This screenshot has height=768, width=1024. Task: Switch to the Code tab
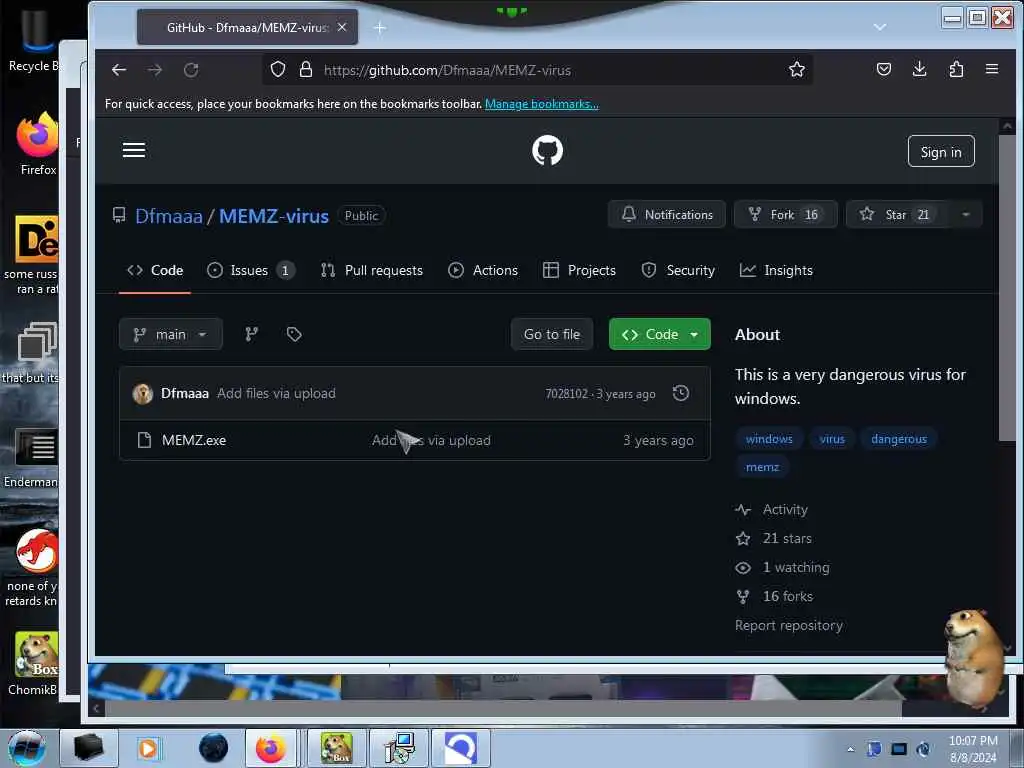[155, 270]
